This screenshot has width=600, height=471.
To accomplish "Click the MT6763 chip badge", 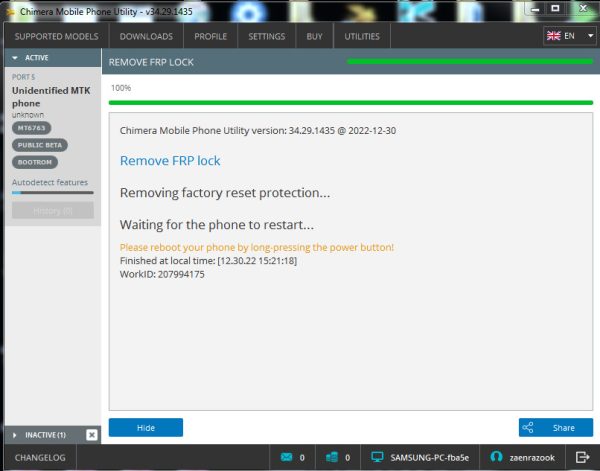I will (x=31, y=128).
